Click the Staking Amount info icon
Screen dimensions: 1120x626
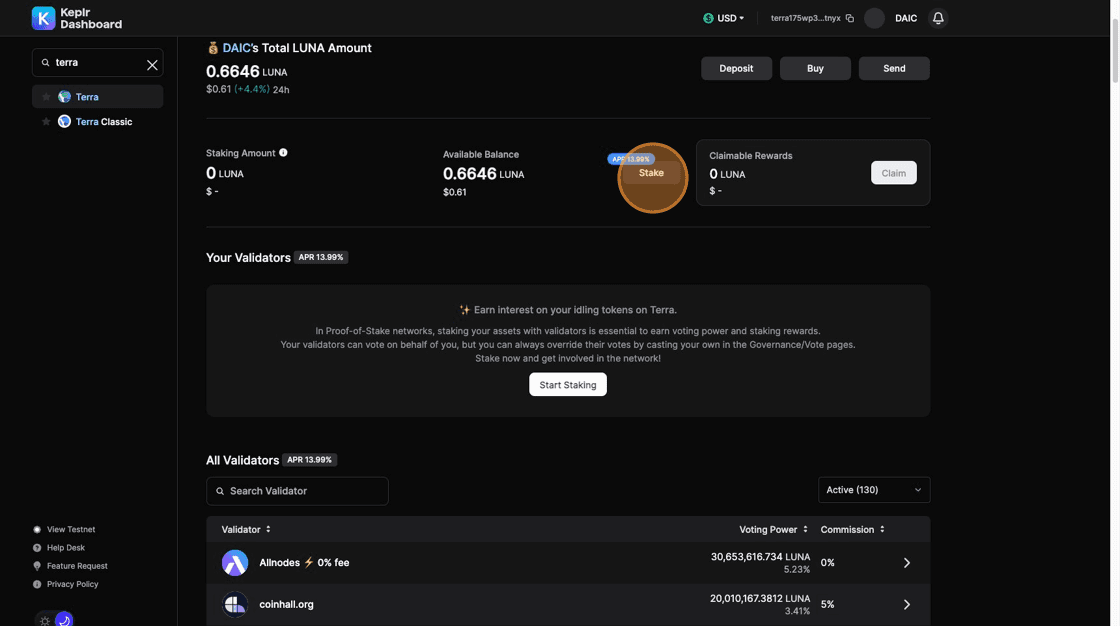click(283, 153)
